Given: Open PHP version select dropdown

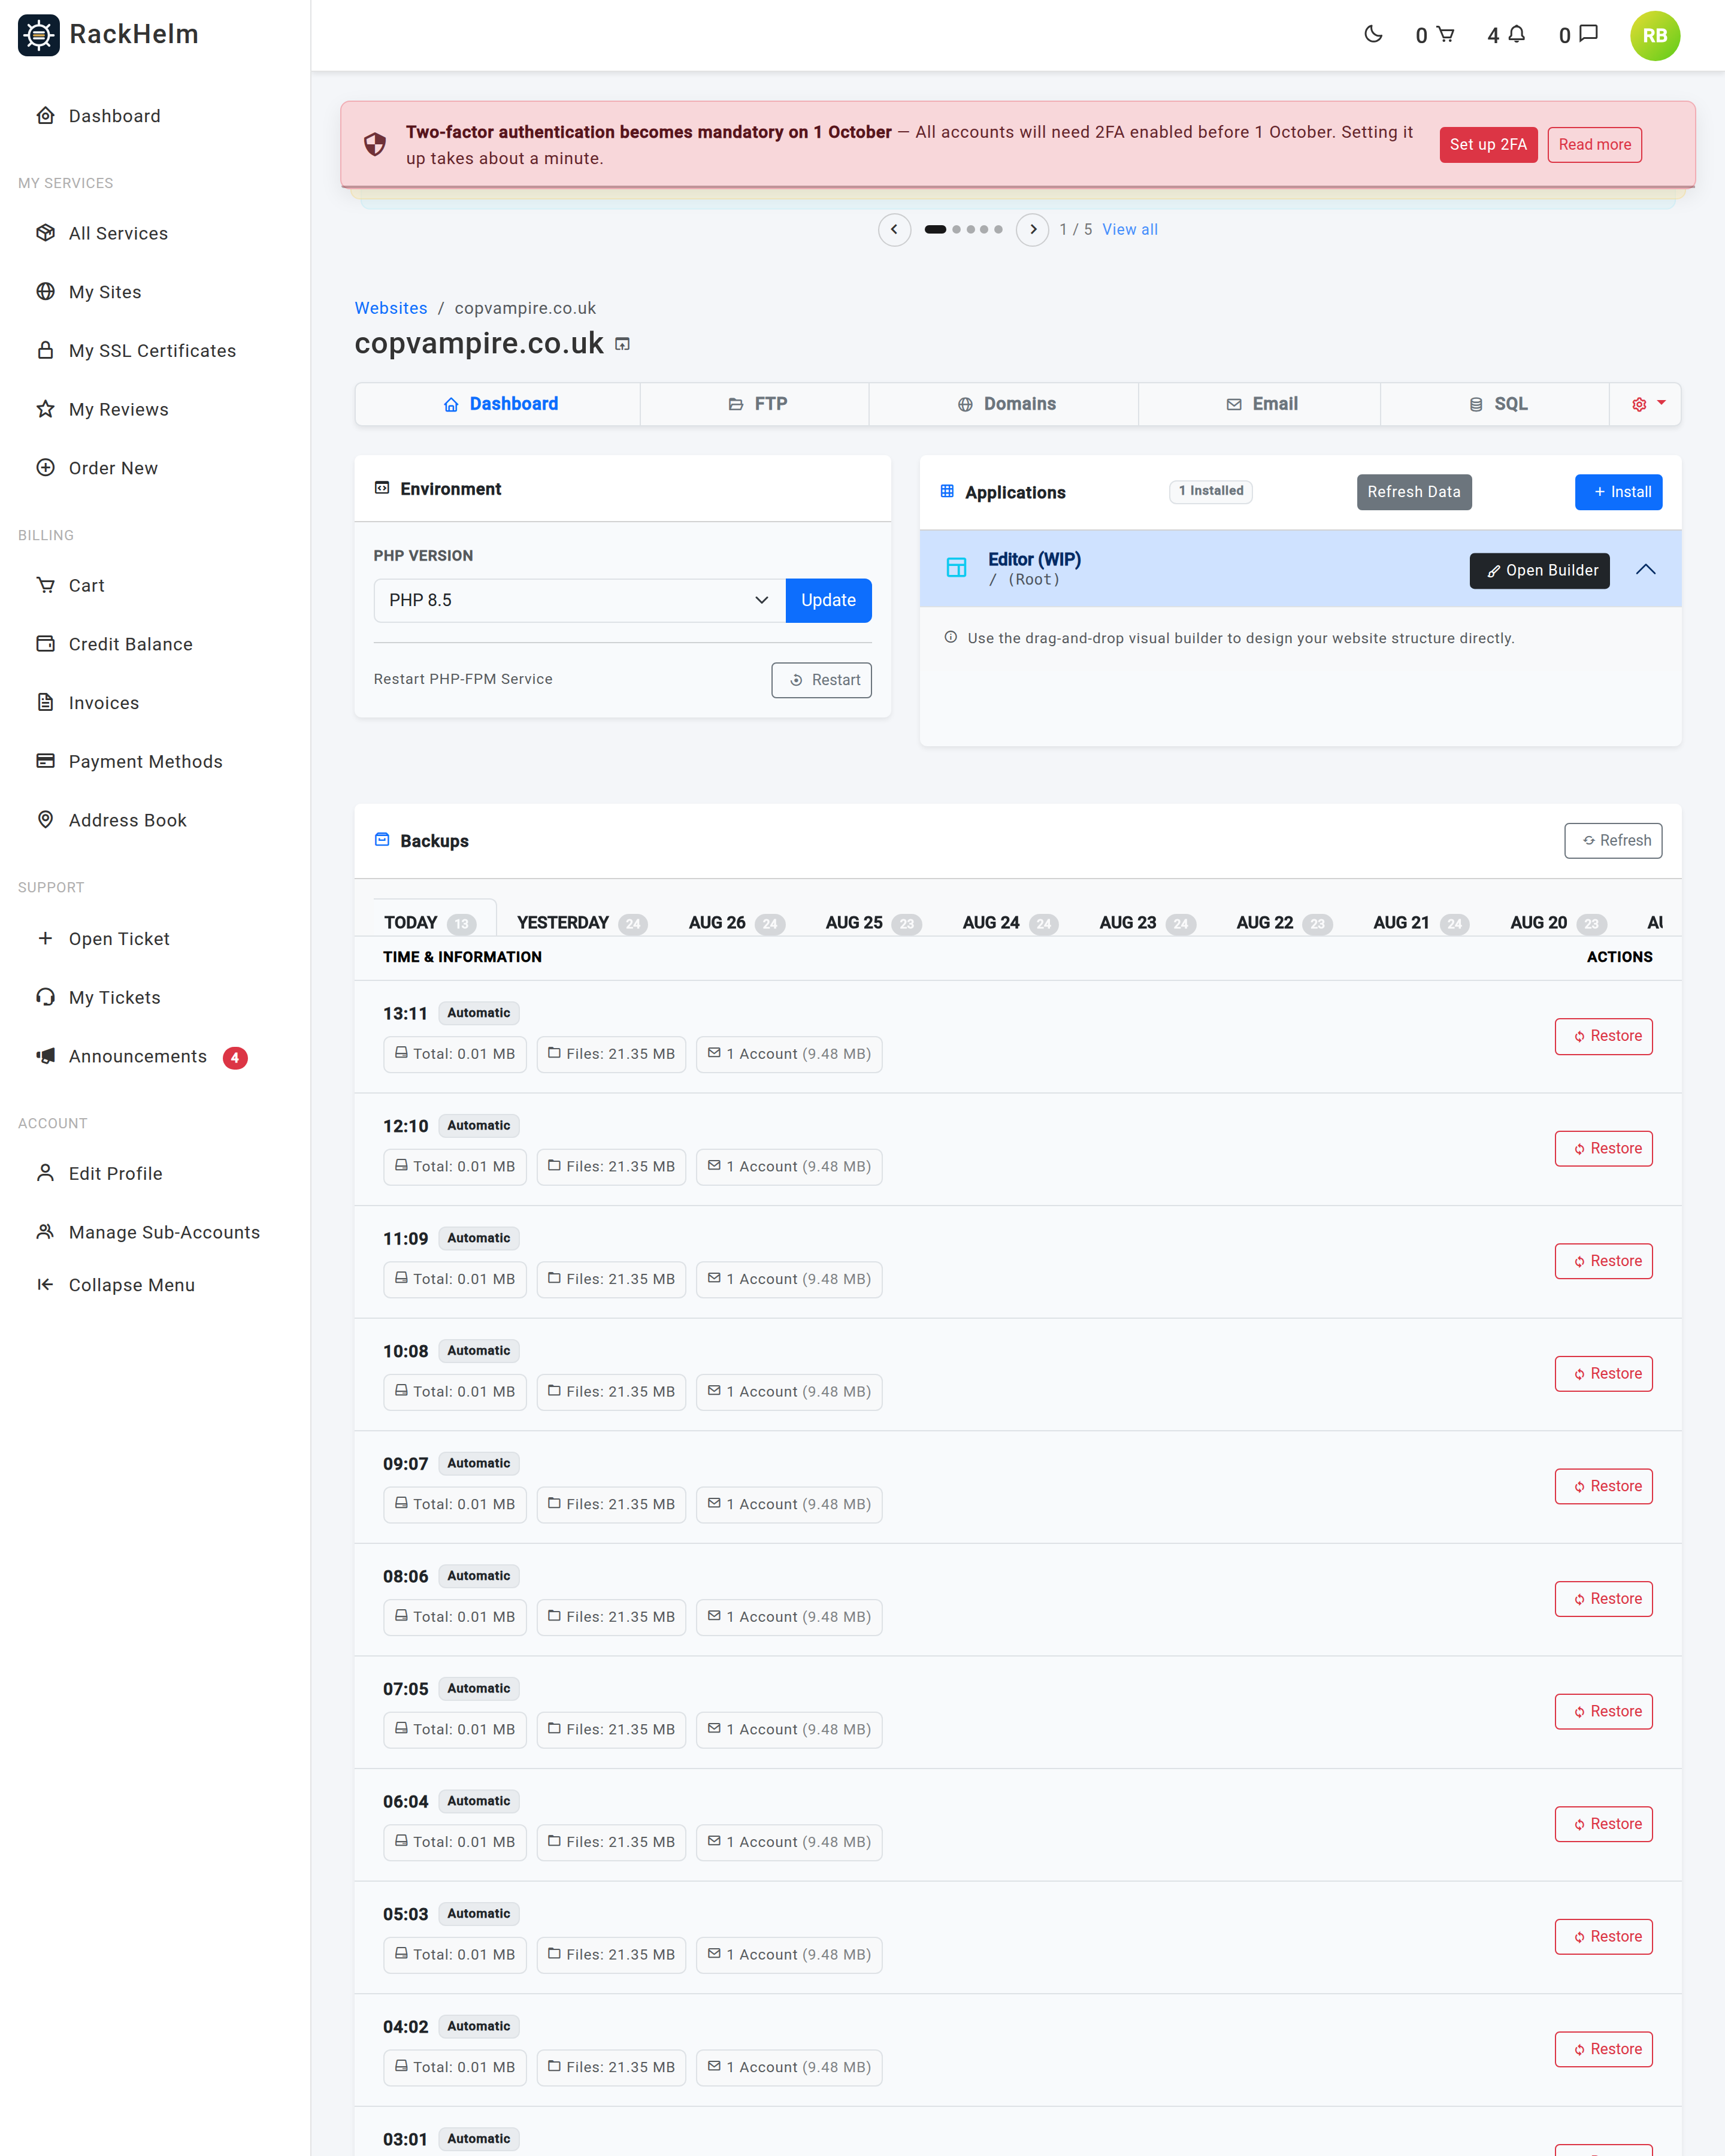Looking at the screenshot, I should click(579, 600).
